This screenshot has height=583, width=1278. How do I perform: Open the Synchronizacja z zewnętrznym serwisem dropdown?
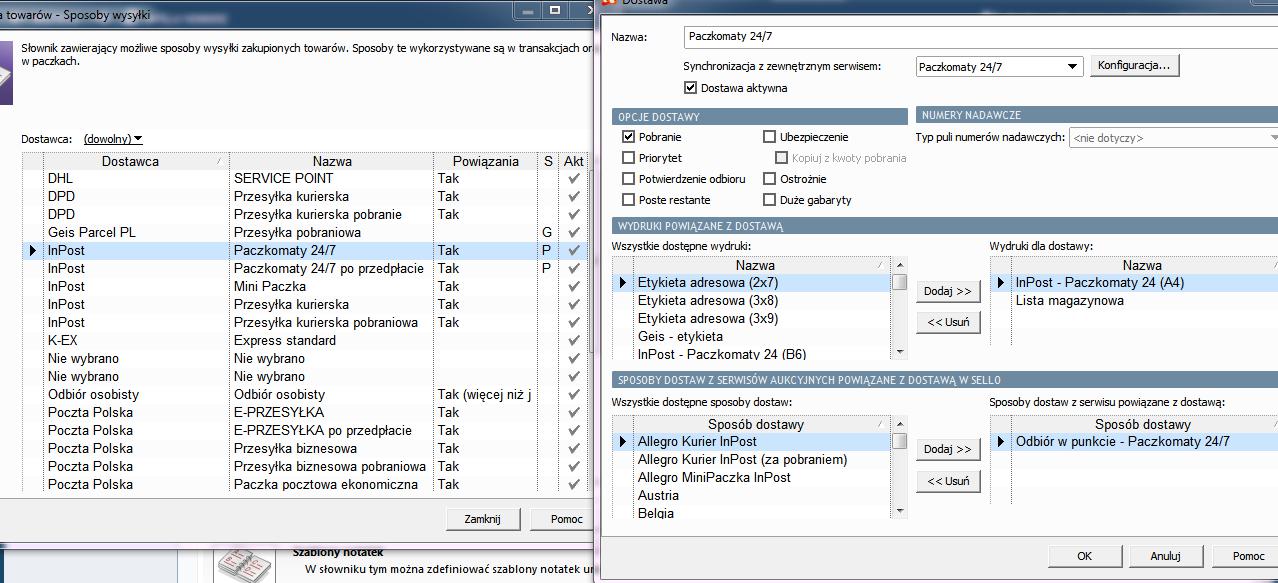tap(1072, 67)
